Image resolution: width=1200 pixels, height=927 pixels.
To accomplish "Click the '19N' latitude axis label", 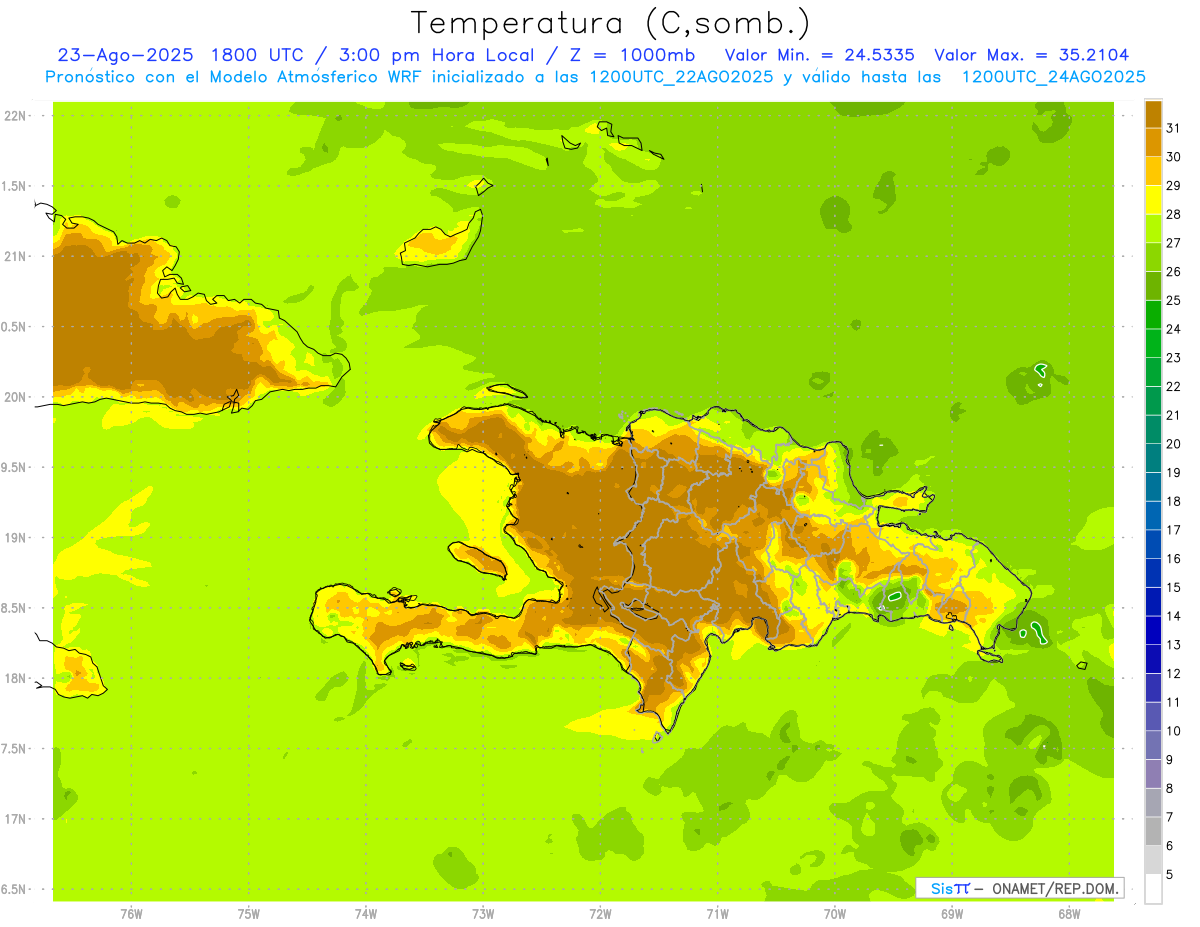I will 15,538.
